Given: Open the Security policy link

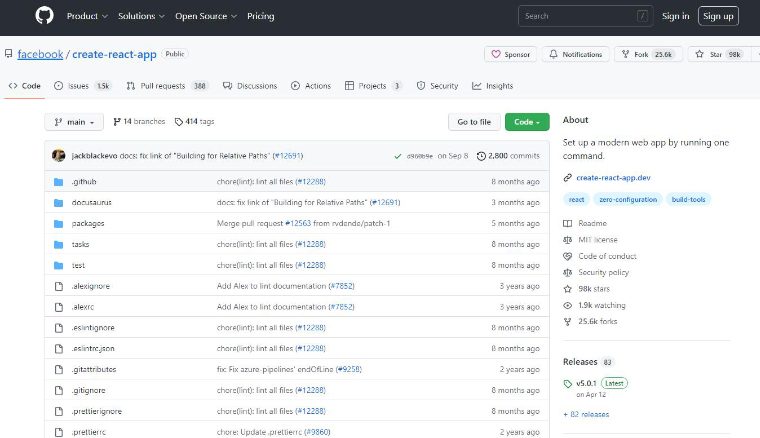Looking at the screenshot, I should click(603, 272).
